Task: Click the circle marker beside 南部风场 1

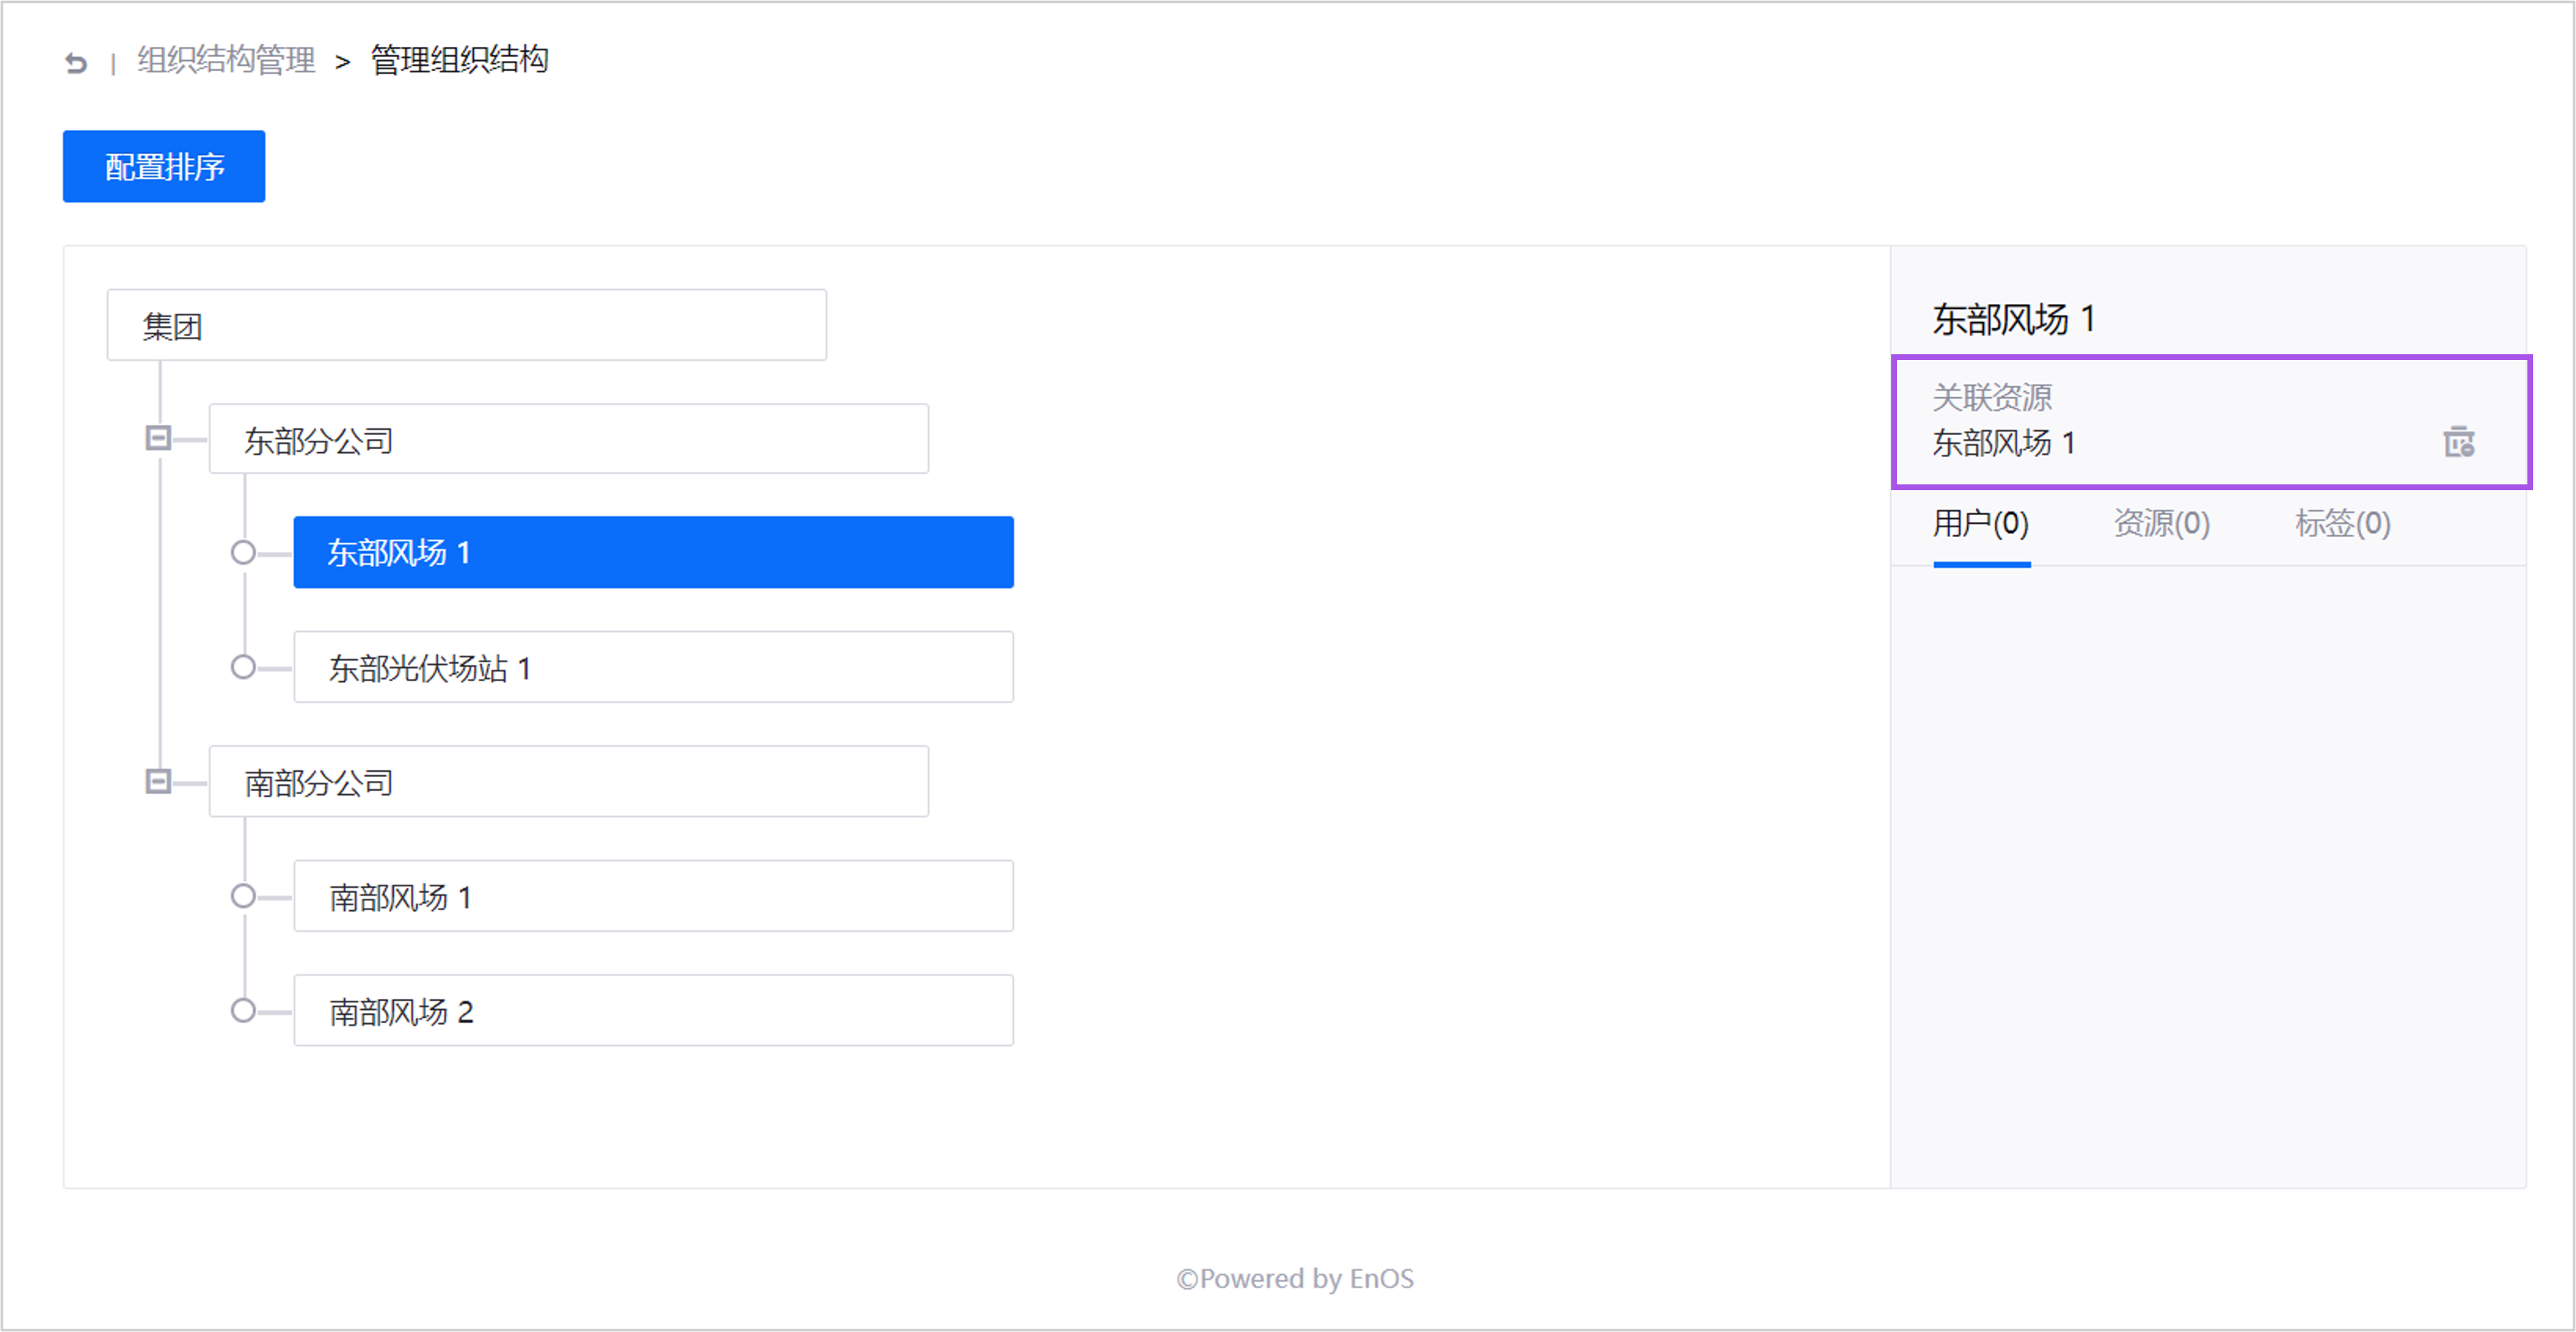Action: (x=242, y=896)
